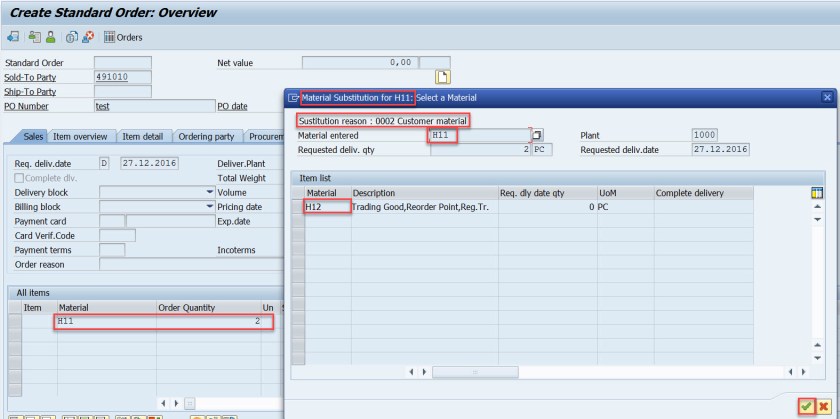
Task: Click top scroll-down arrow in Item list
Action: tap(817, 220)
